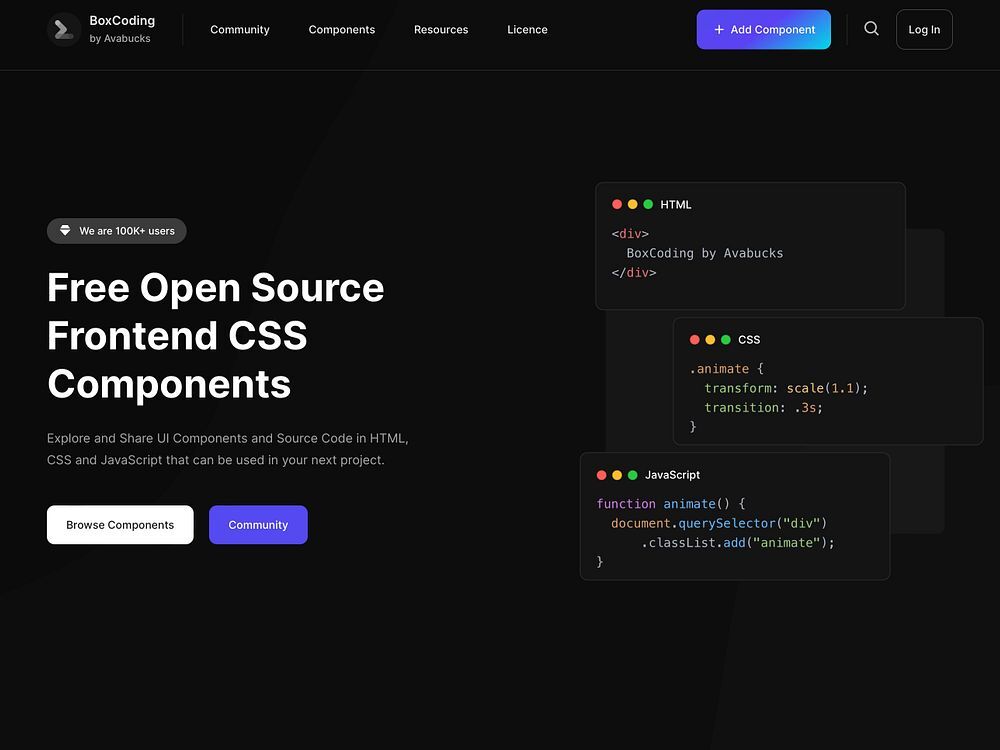Click the Log In button
This screenshot has height=750, width=1000.
924,29
